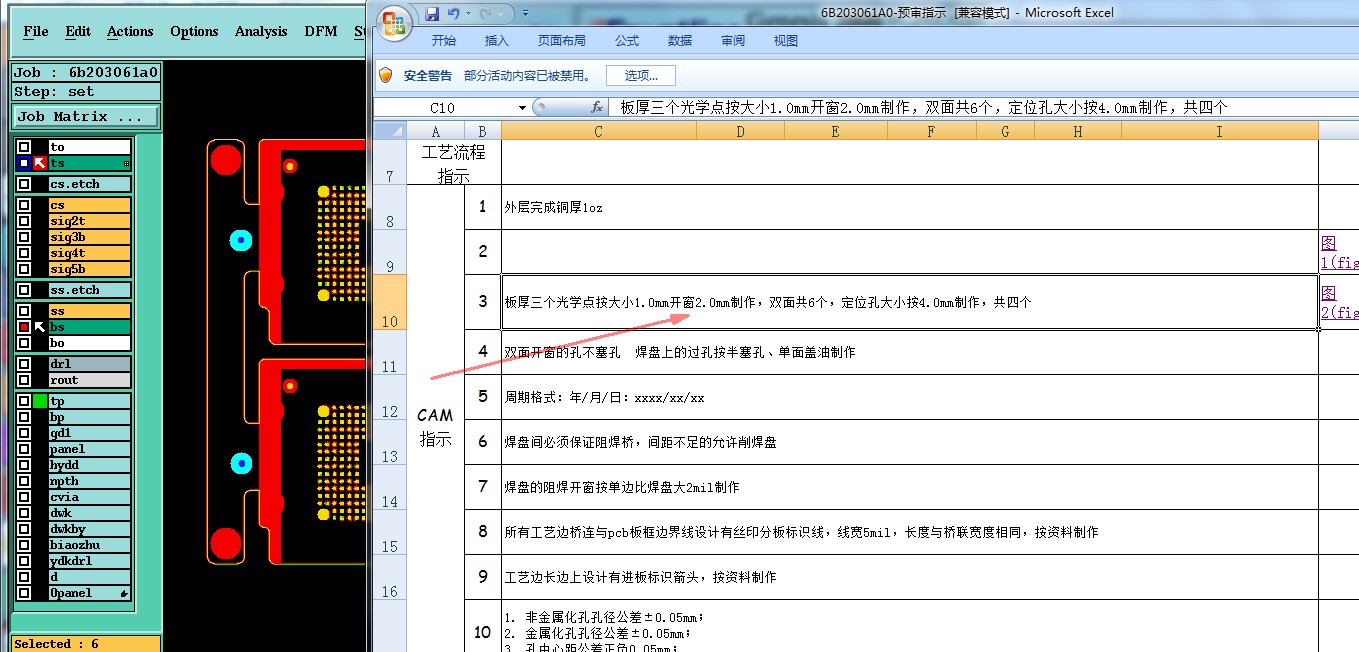Click cell with 周期格式 text
The height and width of the screenshot is (652, 1359).
coord(909,397)
